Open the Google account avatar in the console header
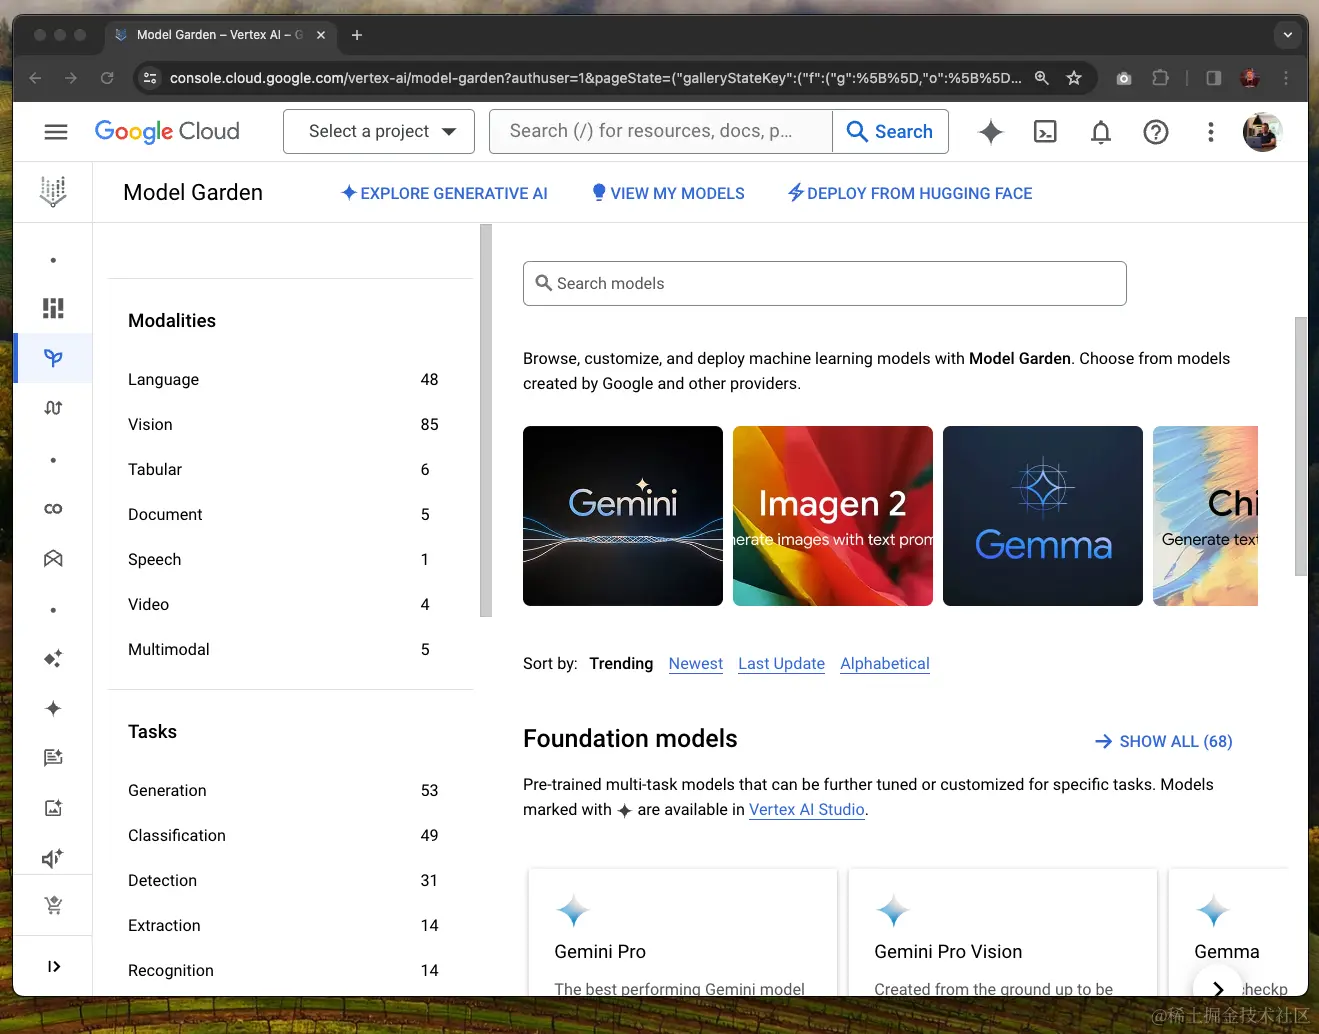The image size is (1319, 1034). click(x=1262, y=131)
